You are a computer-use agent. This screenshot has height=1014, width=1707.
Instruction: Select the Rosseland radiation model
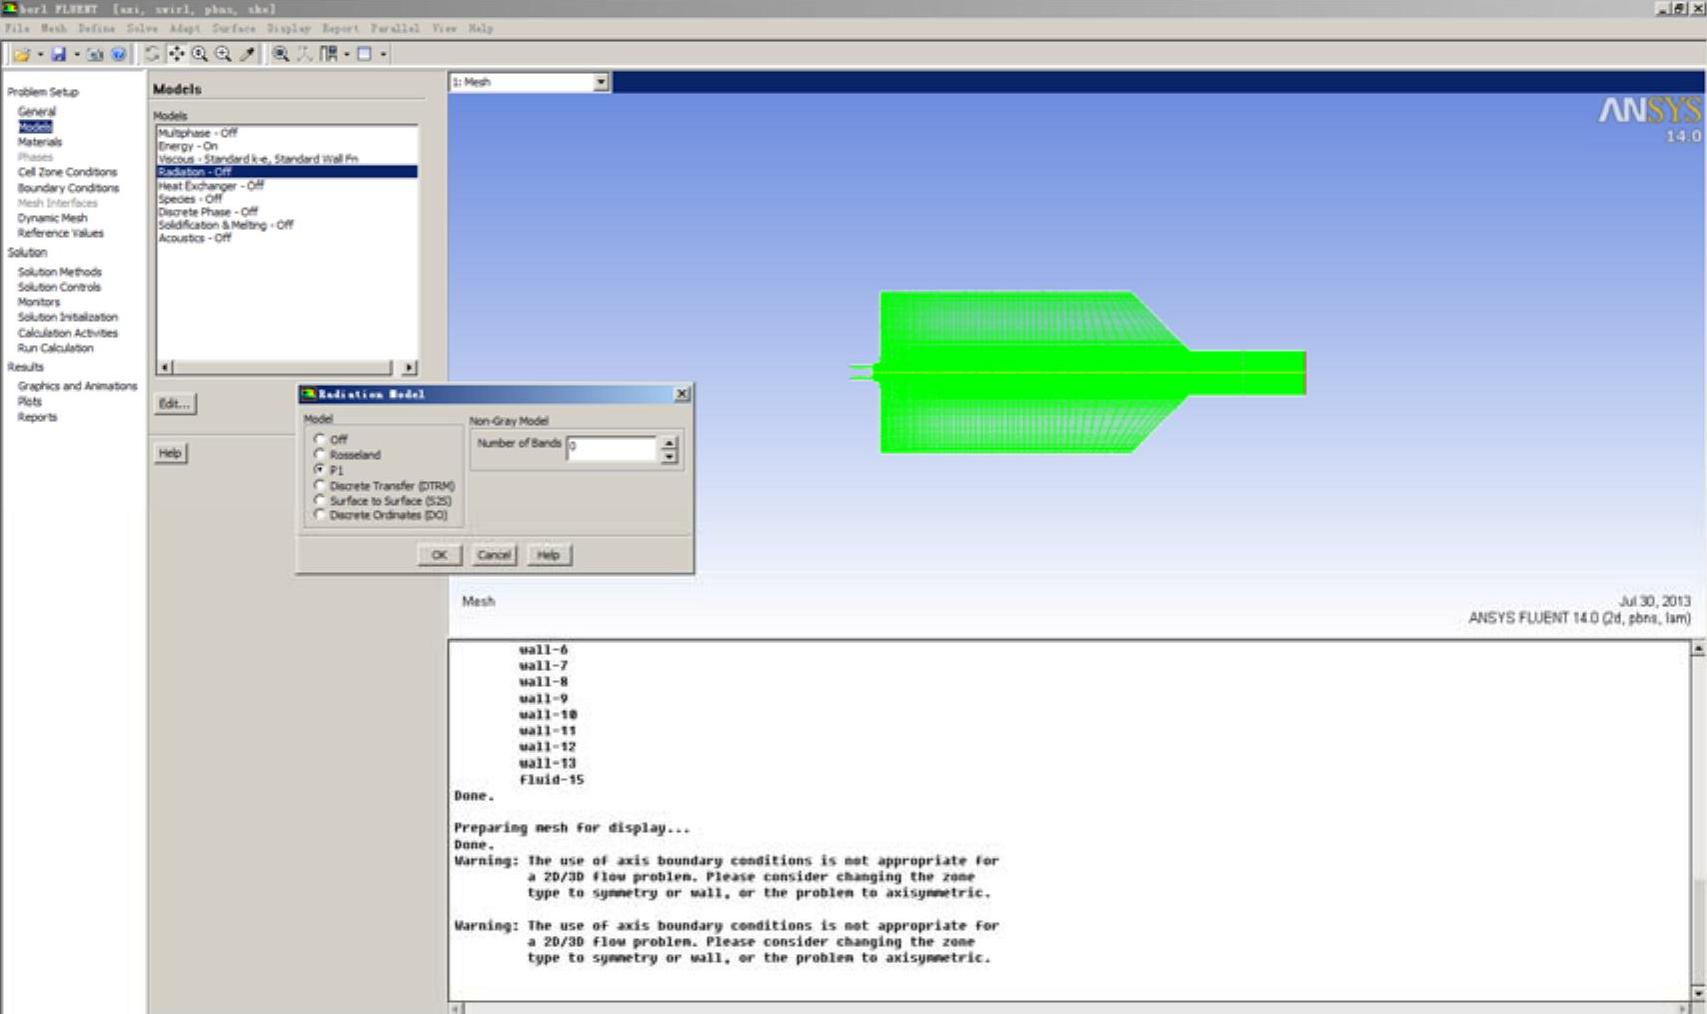point(320,454)
